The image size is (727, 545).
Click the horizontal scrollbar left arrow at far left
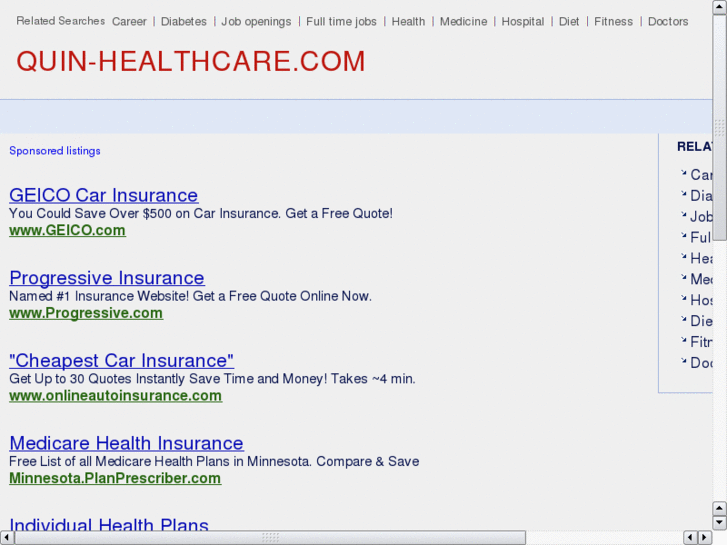coord(6,538)
